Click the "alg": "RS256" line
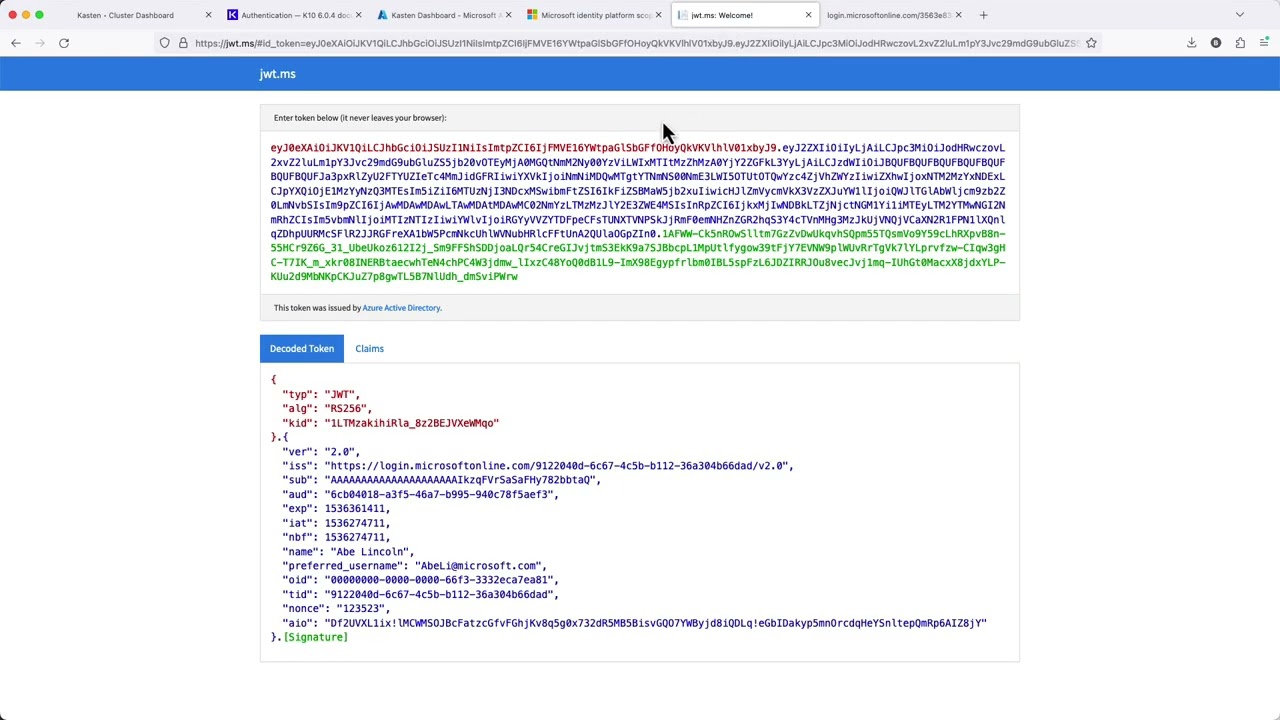The image size is (1280, 720). pyautogui.click(x=327, y=408)
